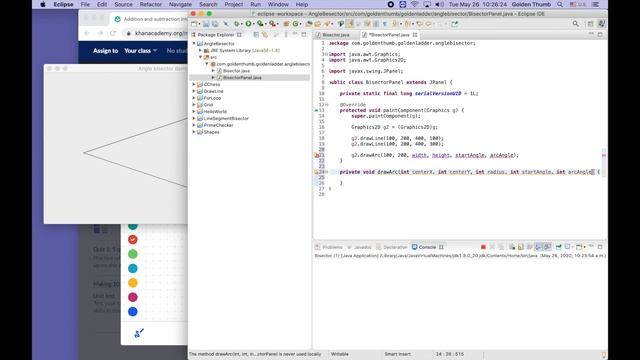Open the Run button dropdown arrow
Screen dimensions: 640x360
253,24
